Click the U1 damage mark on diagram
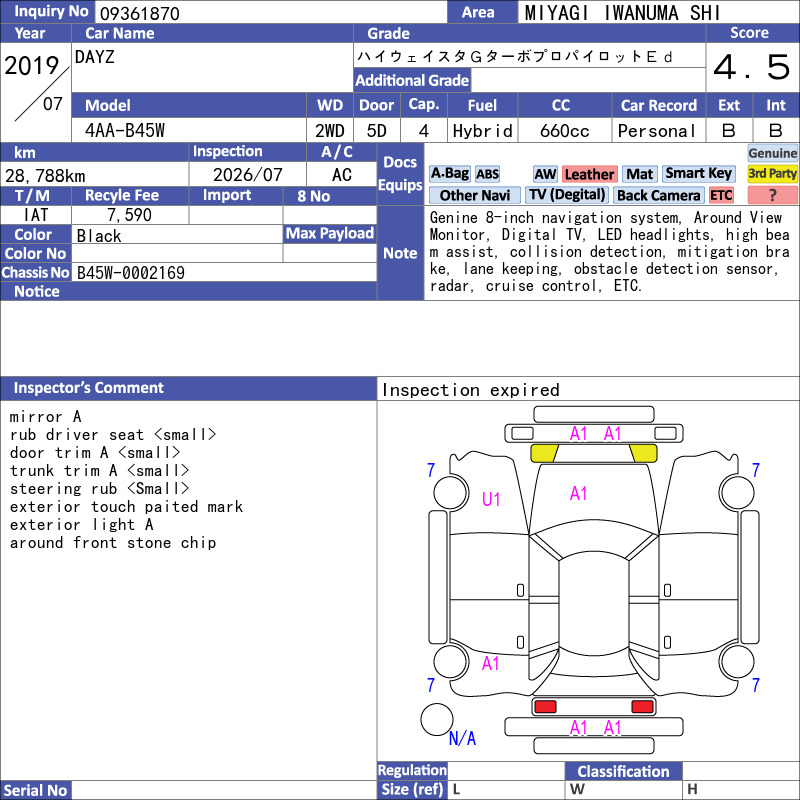Viewport: 800px width, 800px height. (491, 499)
